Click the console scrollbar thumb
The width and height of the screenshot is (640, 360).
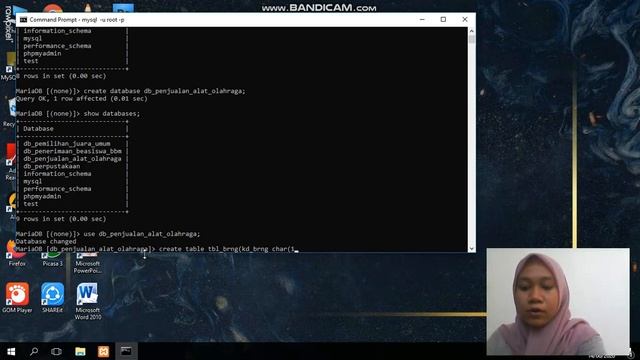[472, 39]
